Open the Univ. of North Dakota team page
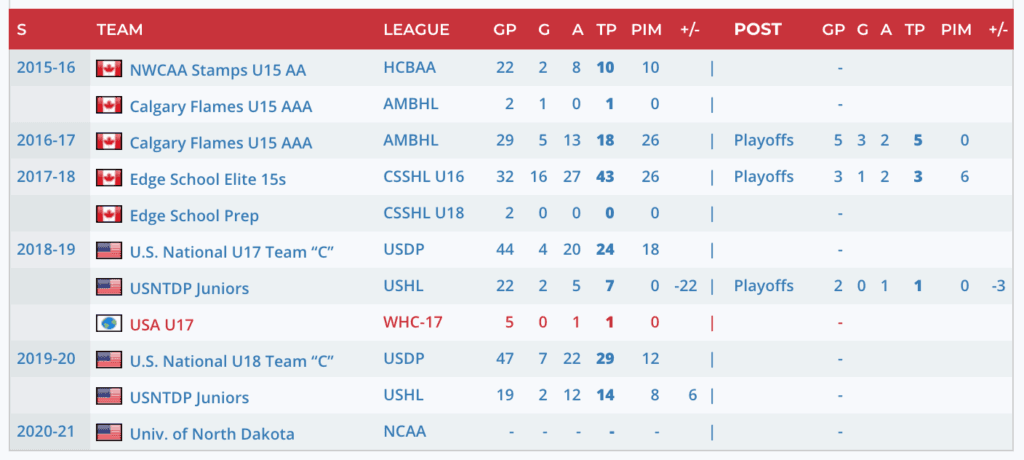This screenshot has height=460, width=1024. [x=211, y=434]
